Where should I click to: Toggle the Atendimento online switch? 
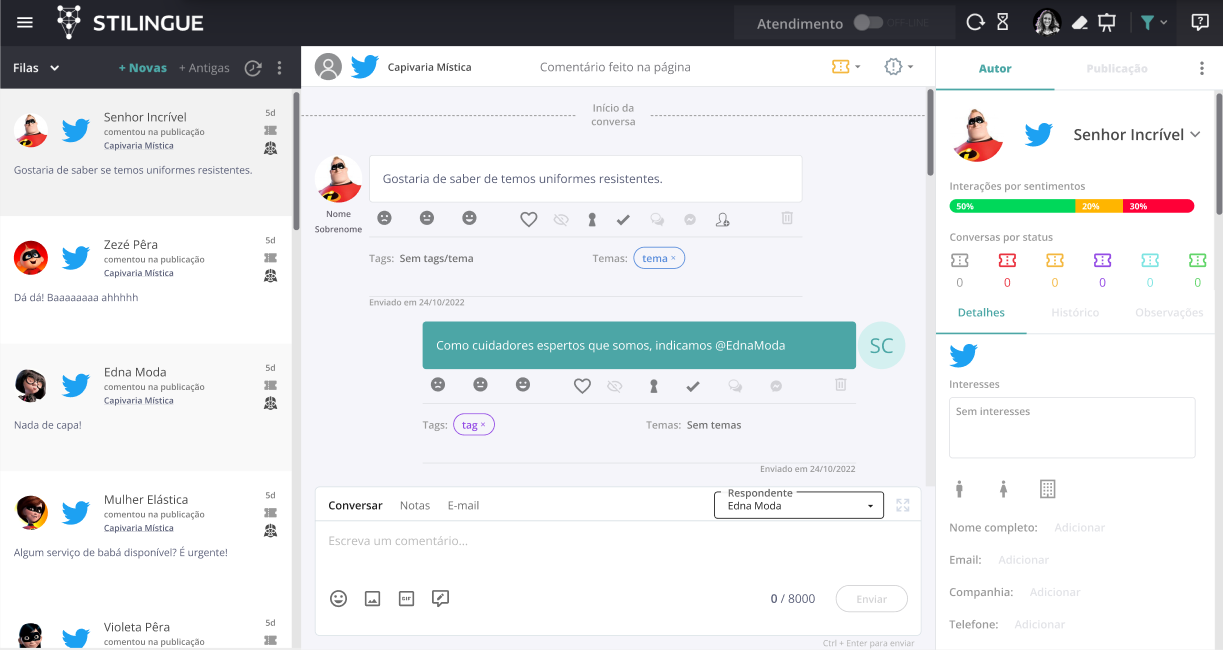coord(868,22)
